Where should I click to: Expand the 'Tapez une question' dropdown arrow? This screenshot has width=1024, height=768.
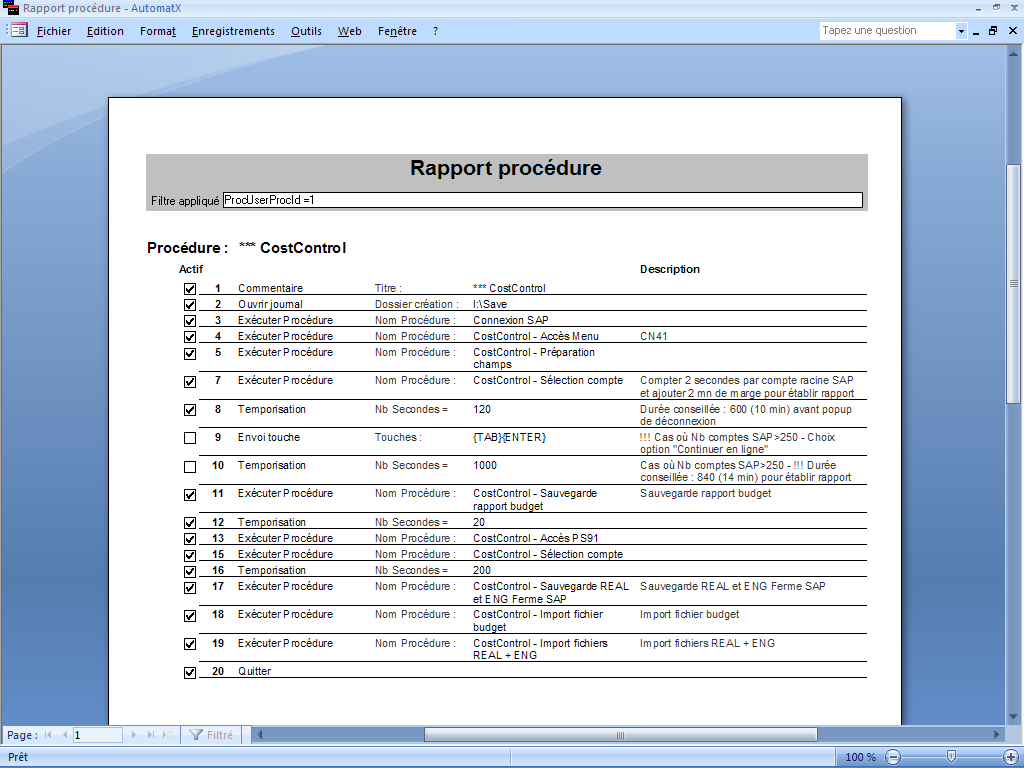[961, 31]
